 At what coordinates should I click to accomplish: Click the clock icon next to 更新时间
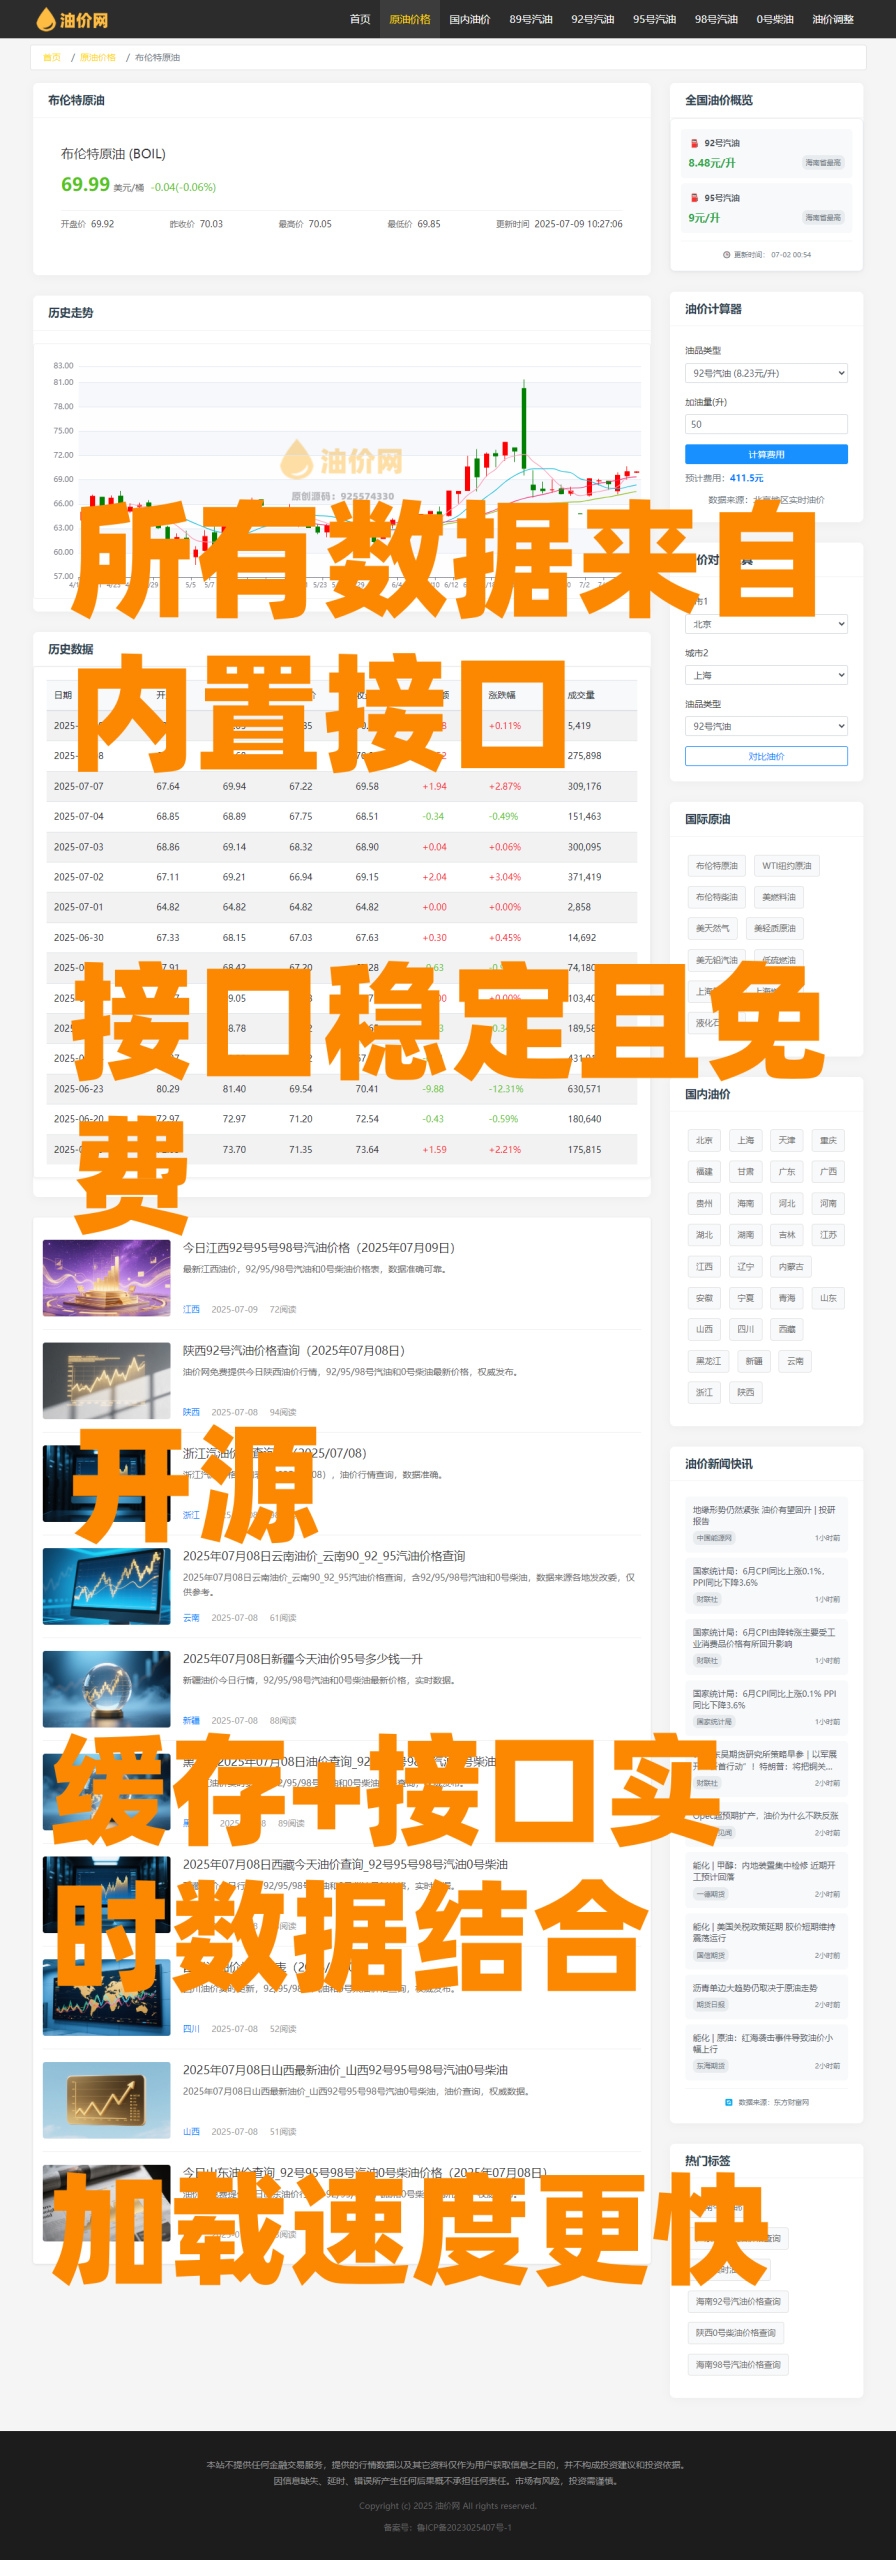click(726, 254)
